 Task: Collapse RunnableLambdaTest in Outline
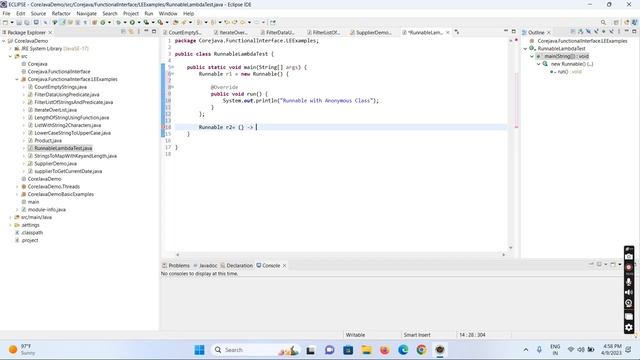click(525, 49)
